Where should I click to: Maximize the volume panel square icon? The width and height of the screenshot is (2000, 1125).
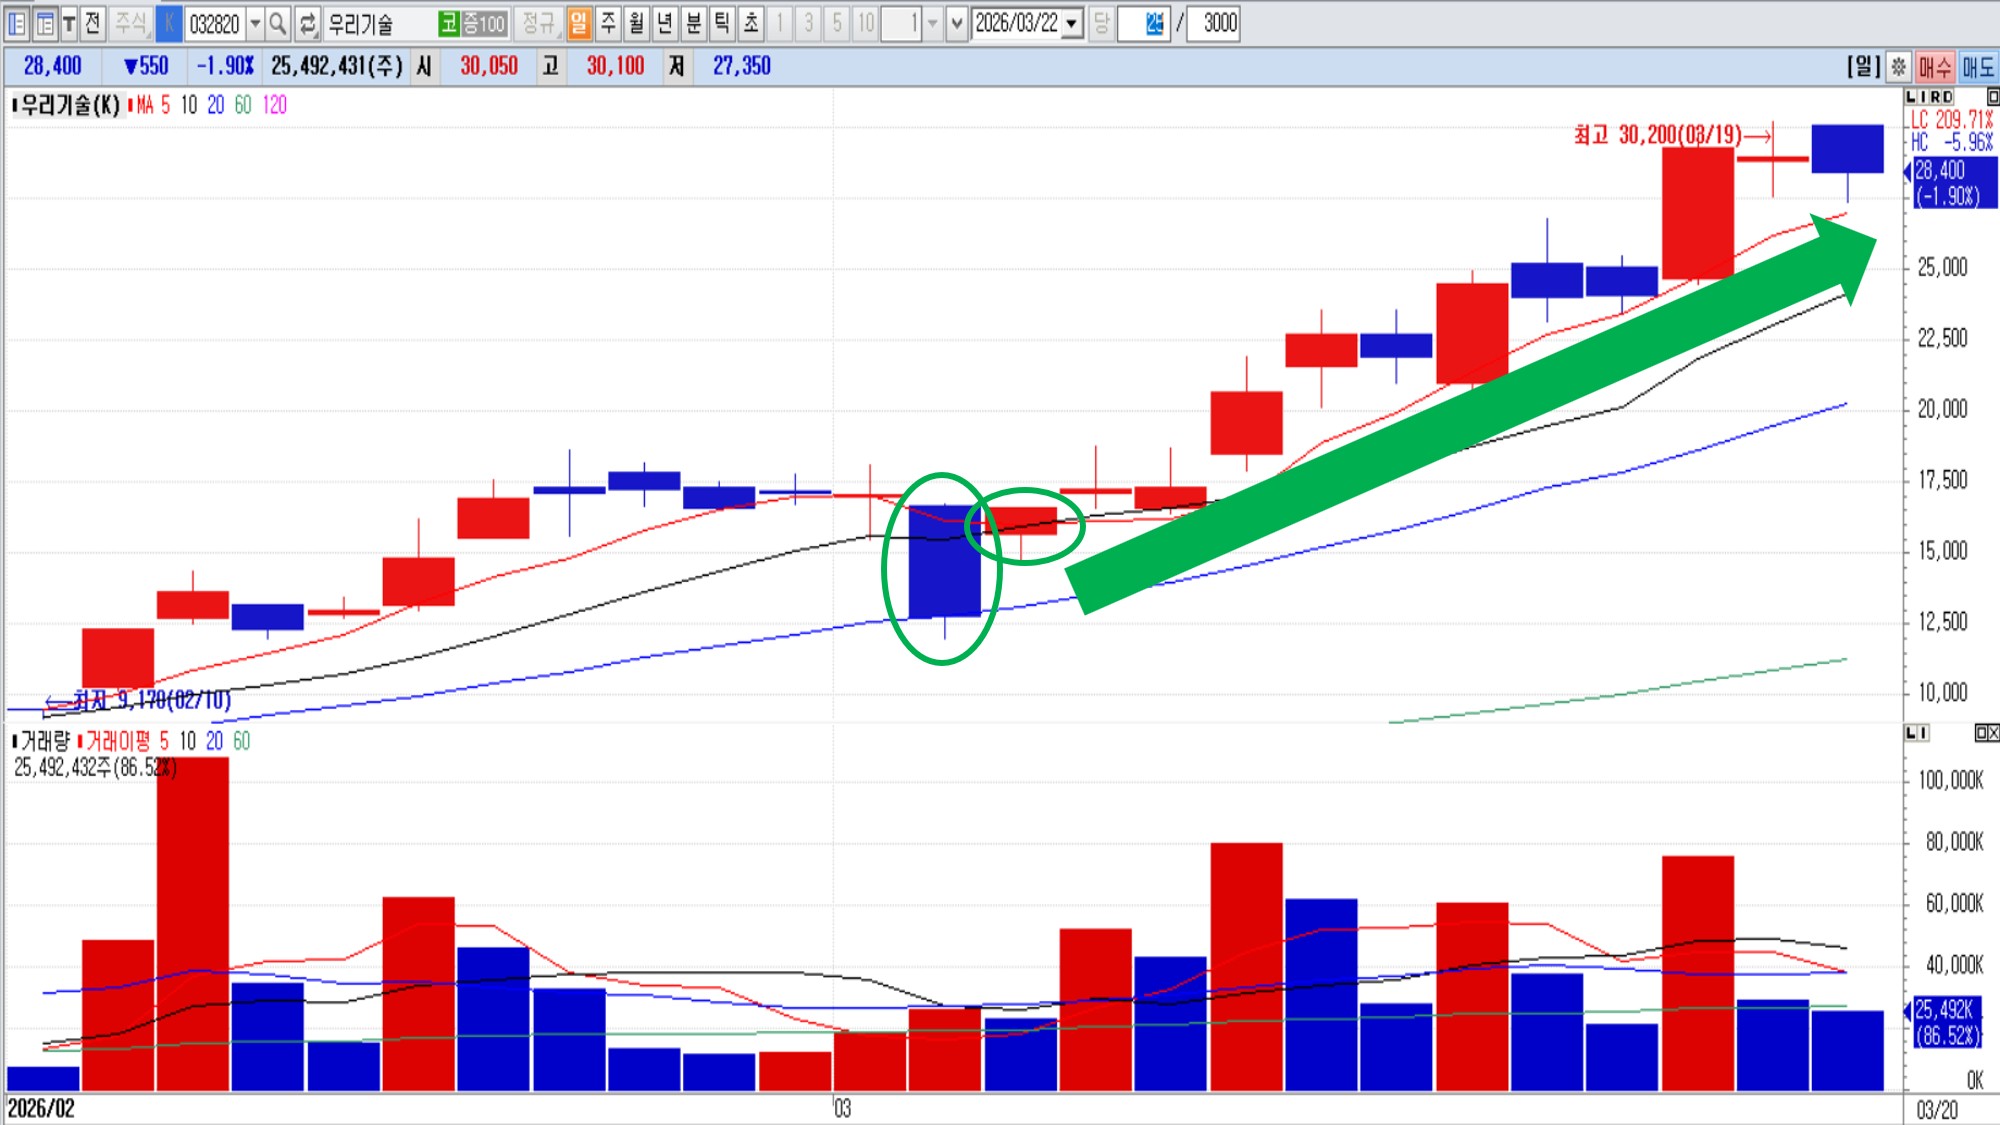1981,733
